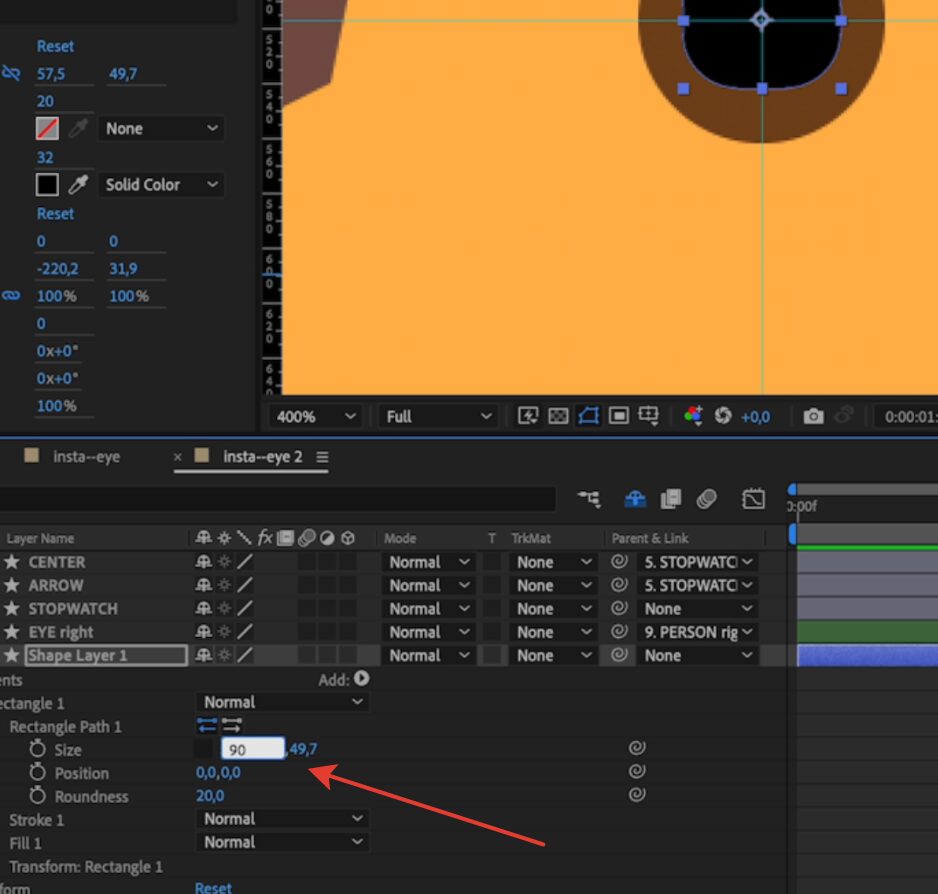
Task: Click the Region of Interest icon
Action: (619, 415)
